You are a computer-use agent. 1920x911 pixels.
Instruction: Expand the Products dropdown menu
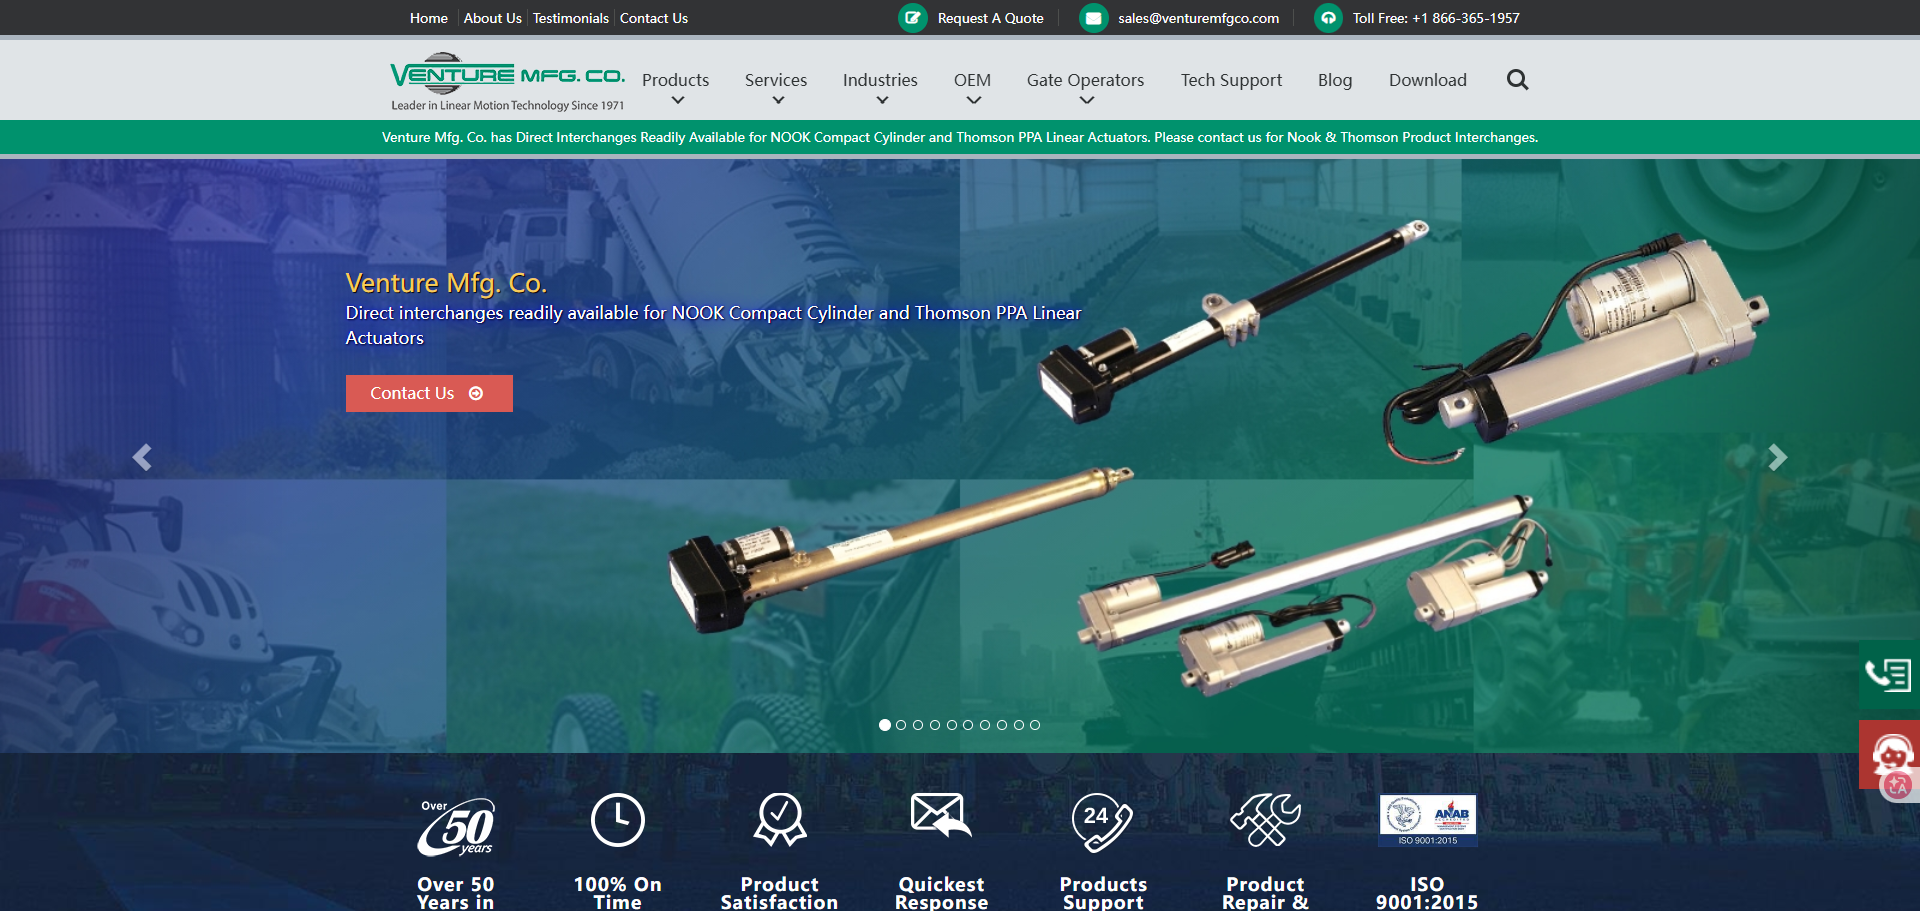coord(675,81)
